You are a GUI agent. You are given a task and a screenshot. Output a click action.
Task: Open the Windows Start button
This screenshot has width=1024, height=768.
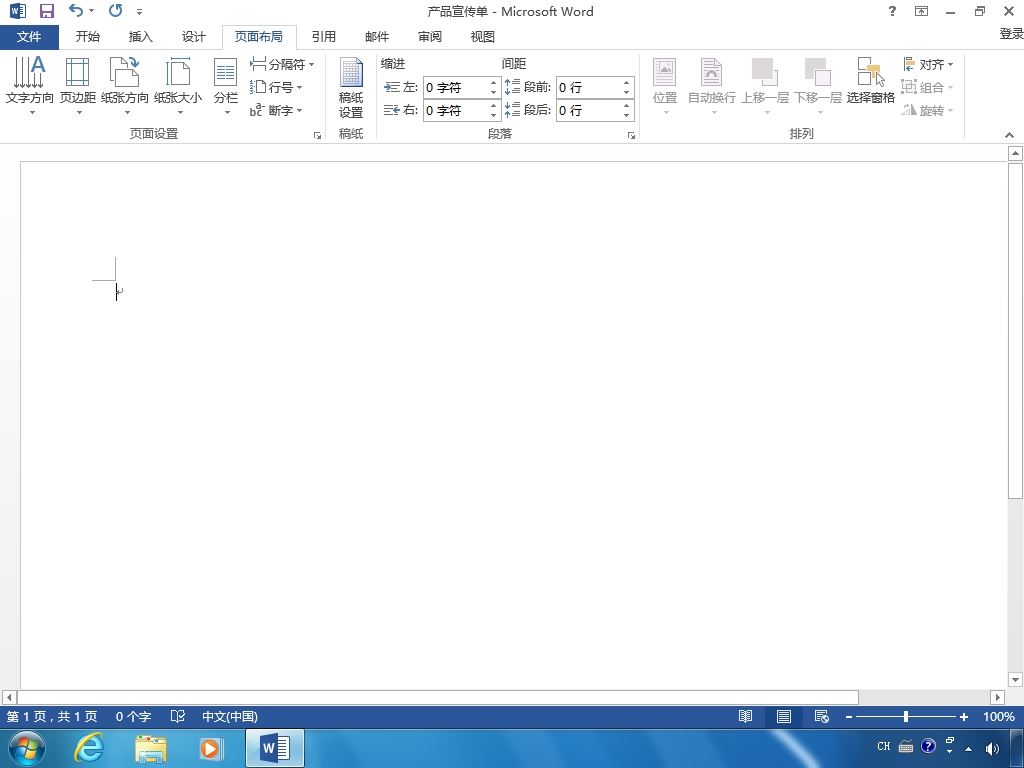tap(26, 748)
